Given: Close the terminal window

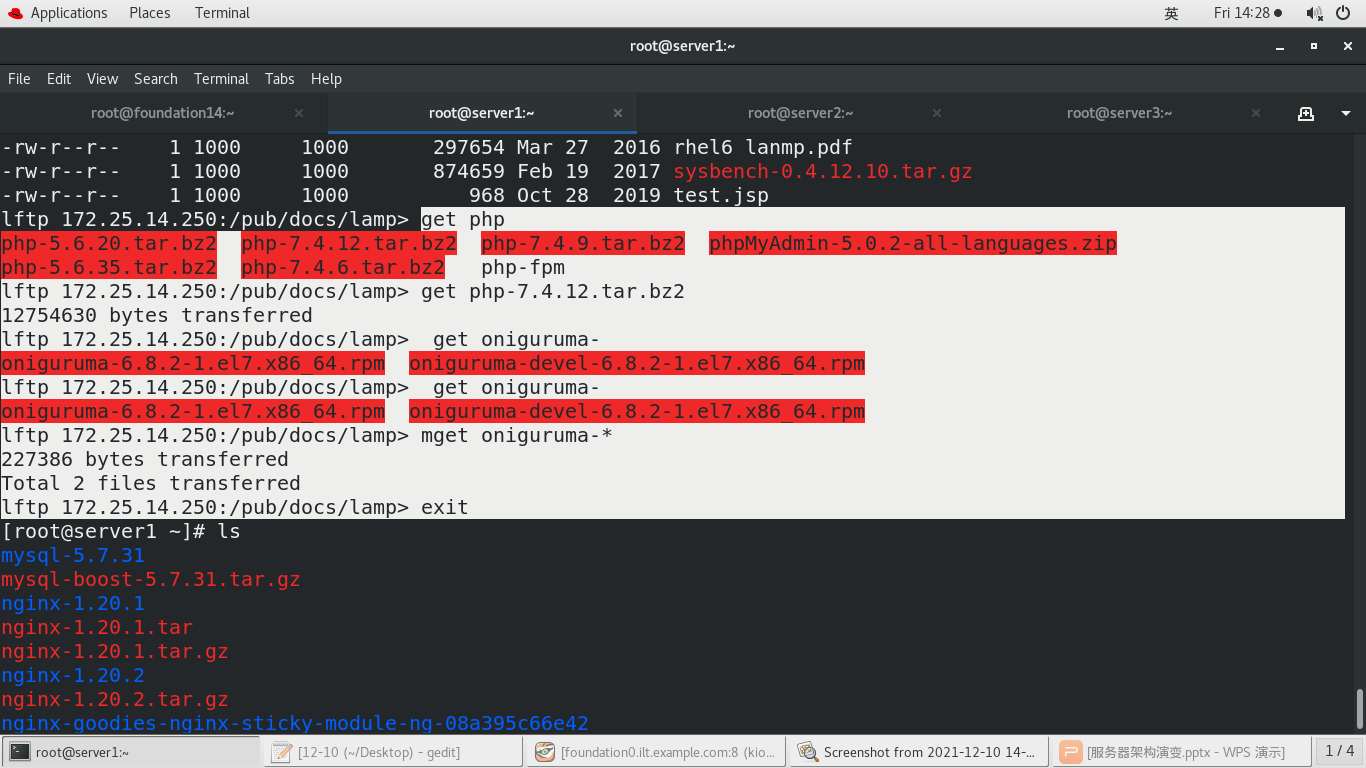Looking at the screenshot, I should (1347, 46).
